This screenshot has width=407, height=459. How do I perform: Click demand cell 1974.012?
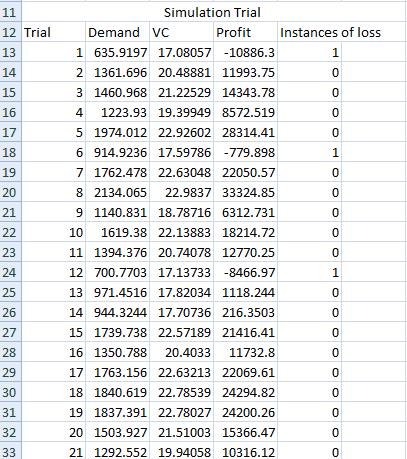point(117,132)
